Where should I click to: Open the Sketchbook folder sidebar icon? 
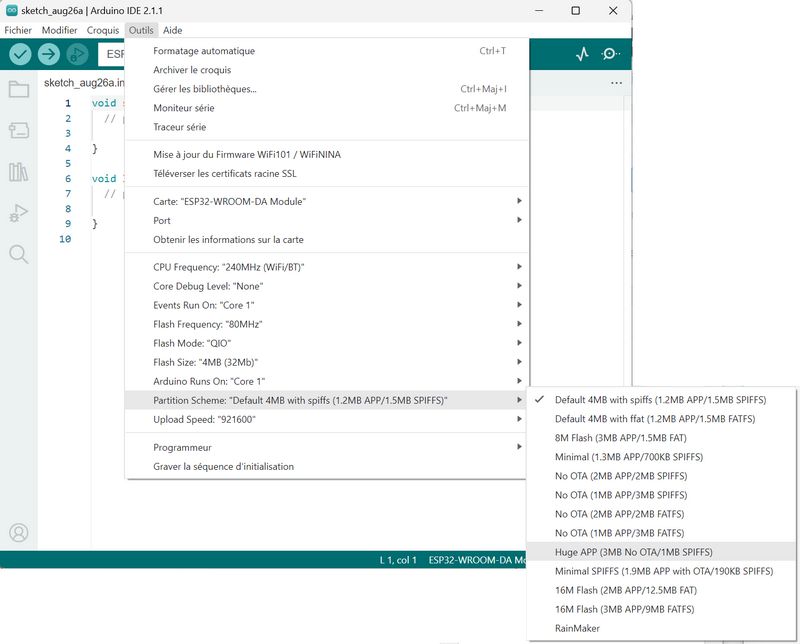point(19,89)
